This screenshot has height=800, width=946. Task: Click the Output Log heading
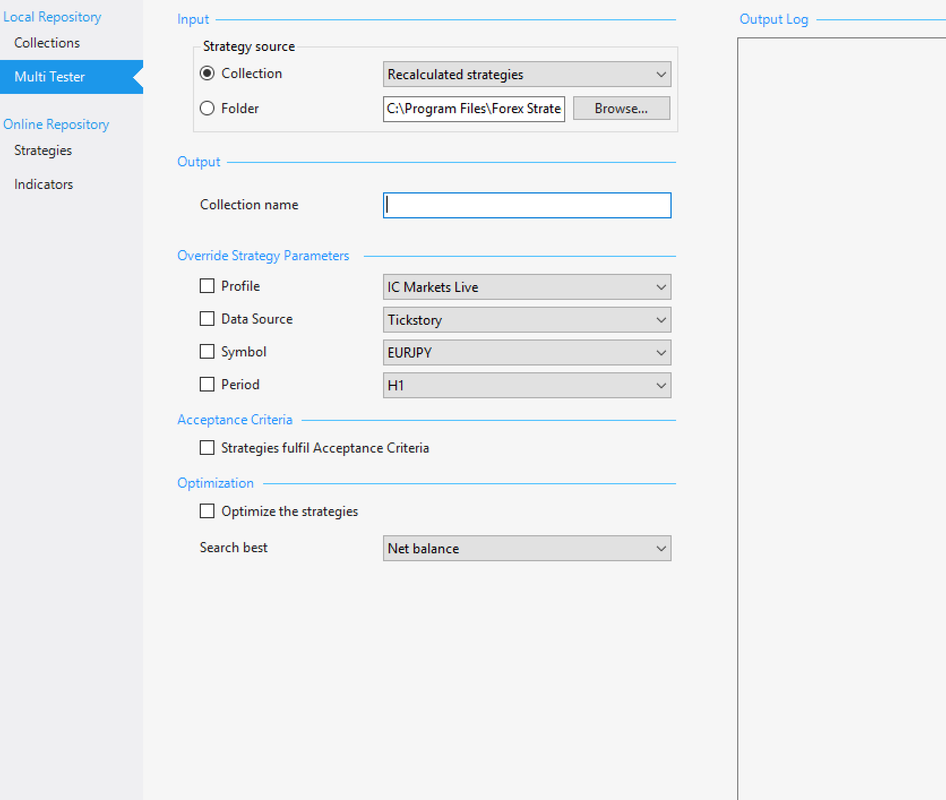tap(773, 19)
